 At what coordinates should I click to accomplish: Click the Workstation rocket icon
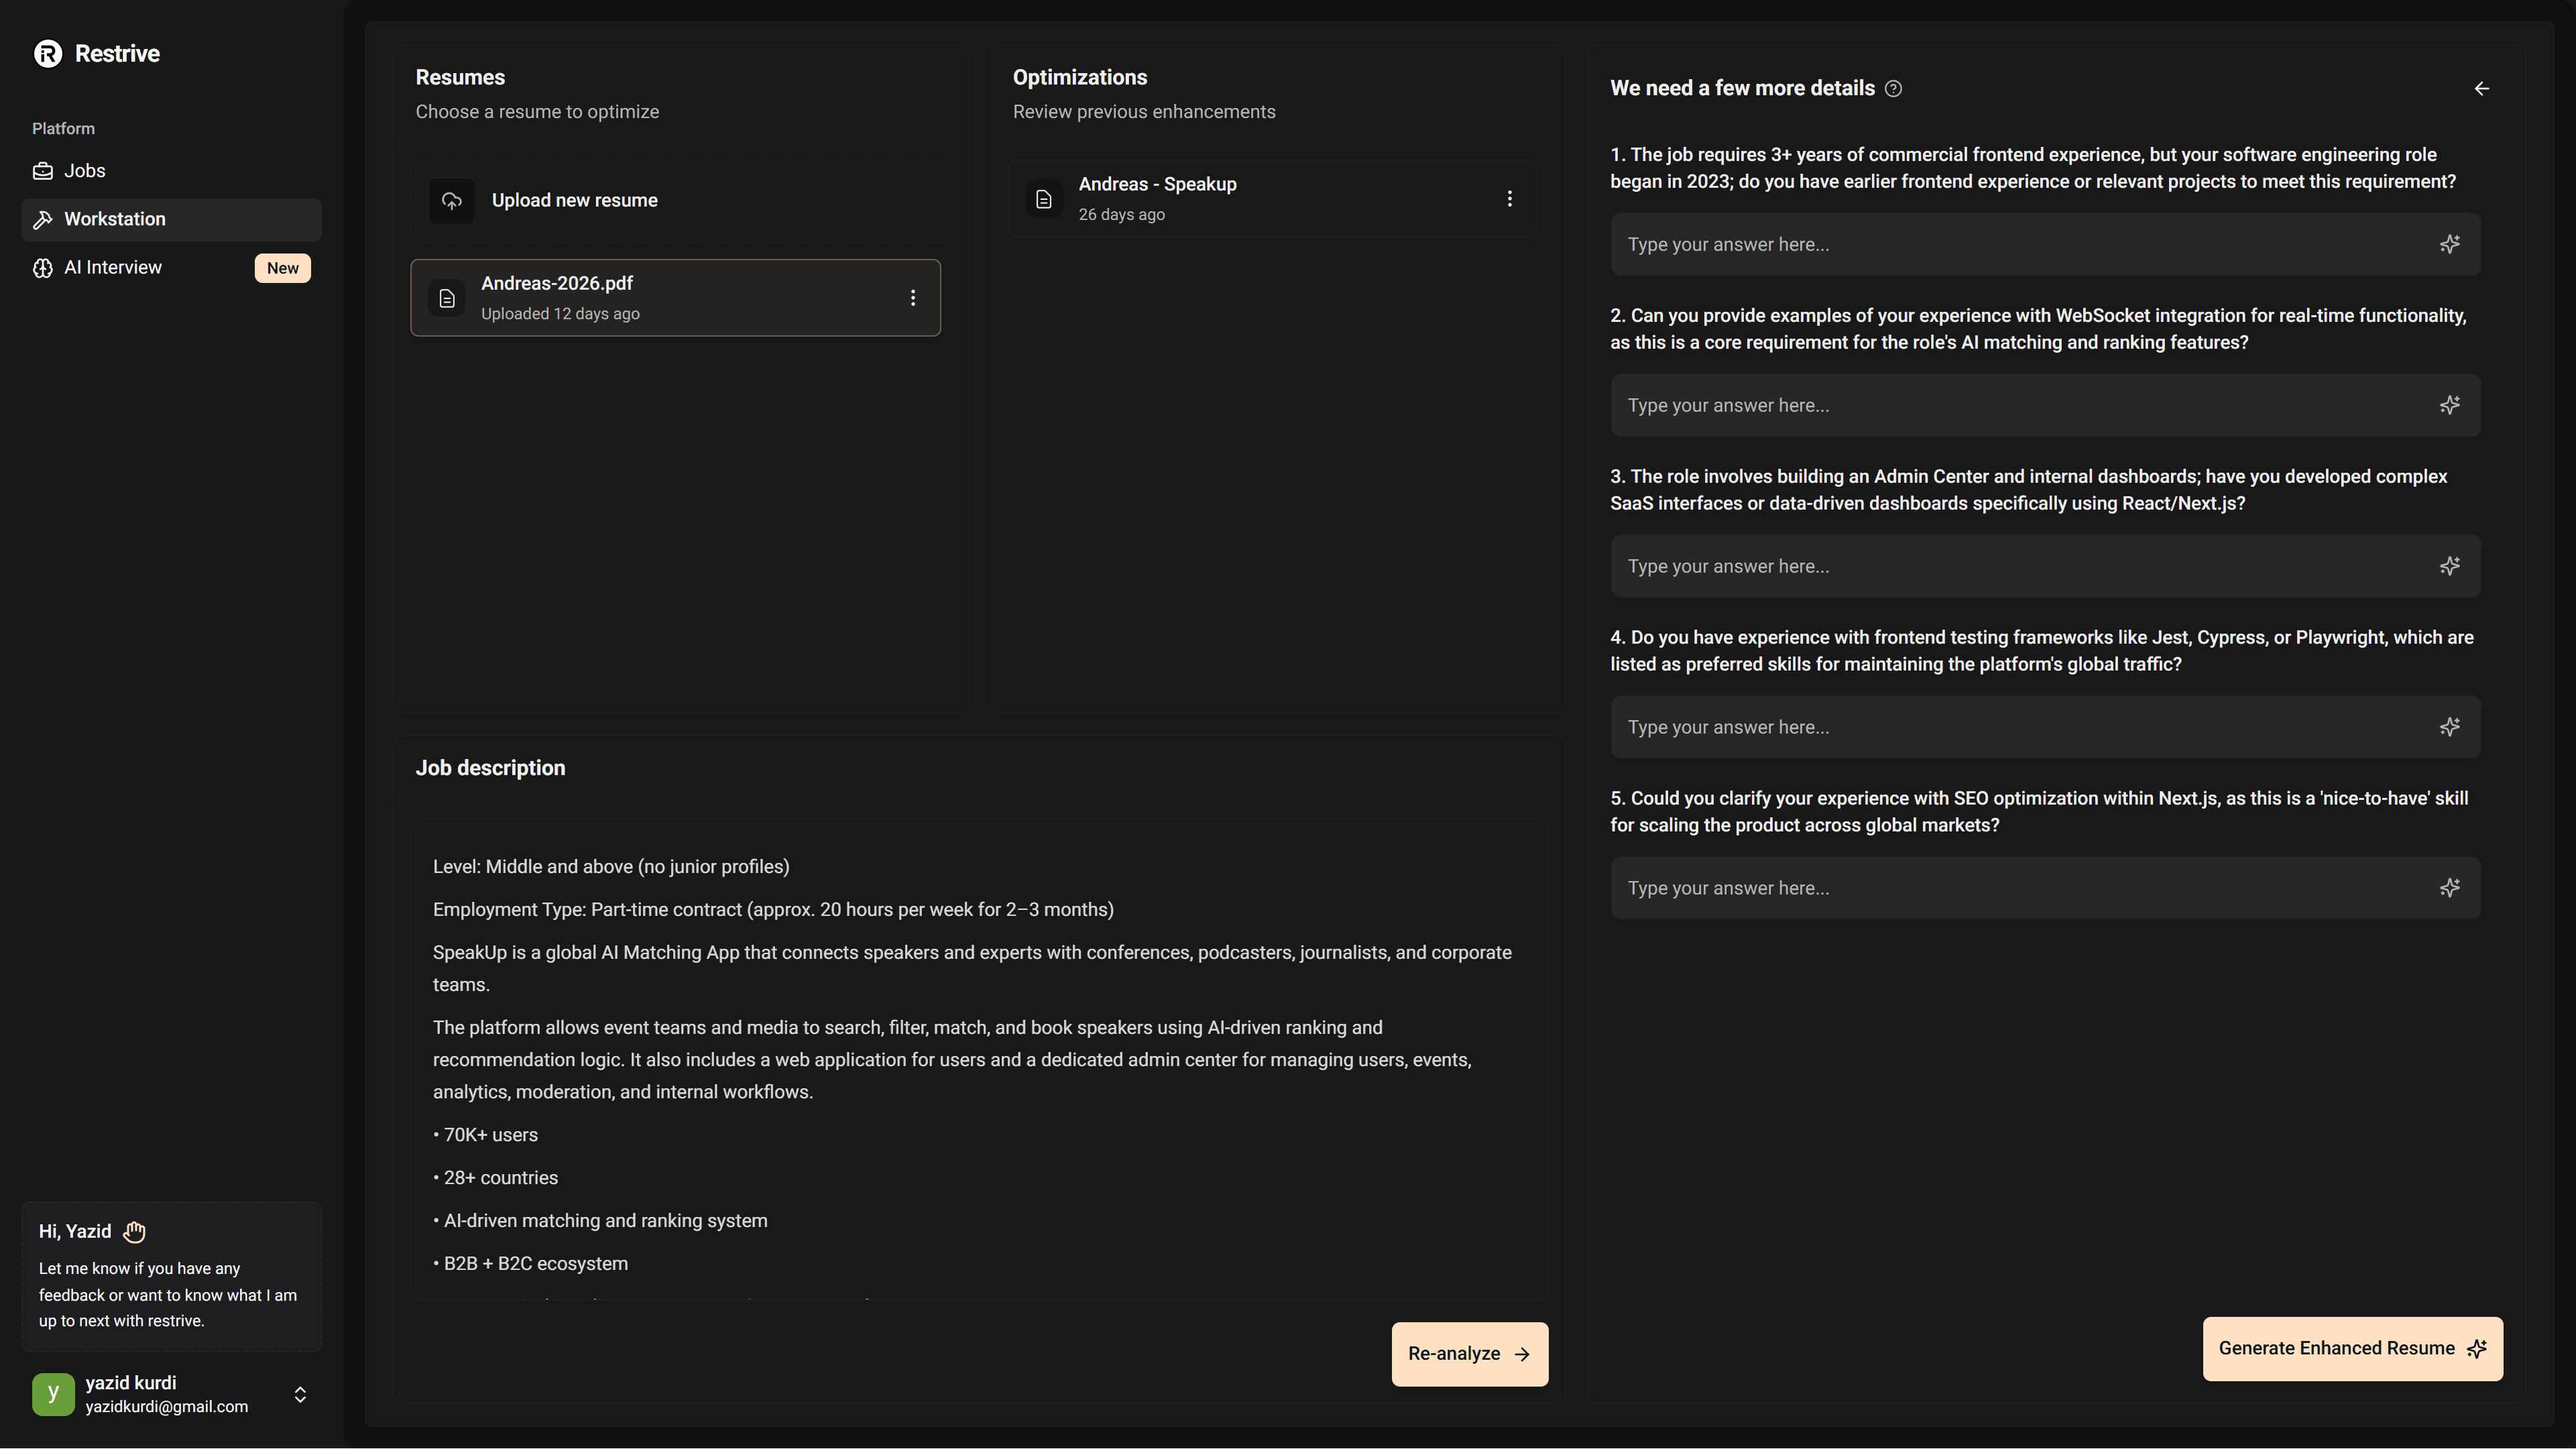43,219
